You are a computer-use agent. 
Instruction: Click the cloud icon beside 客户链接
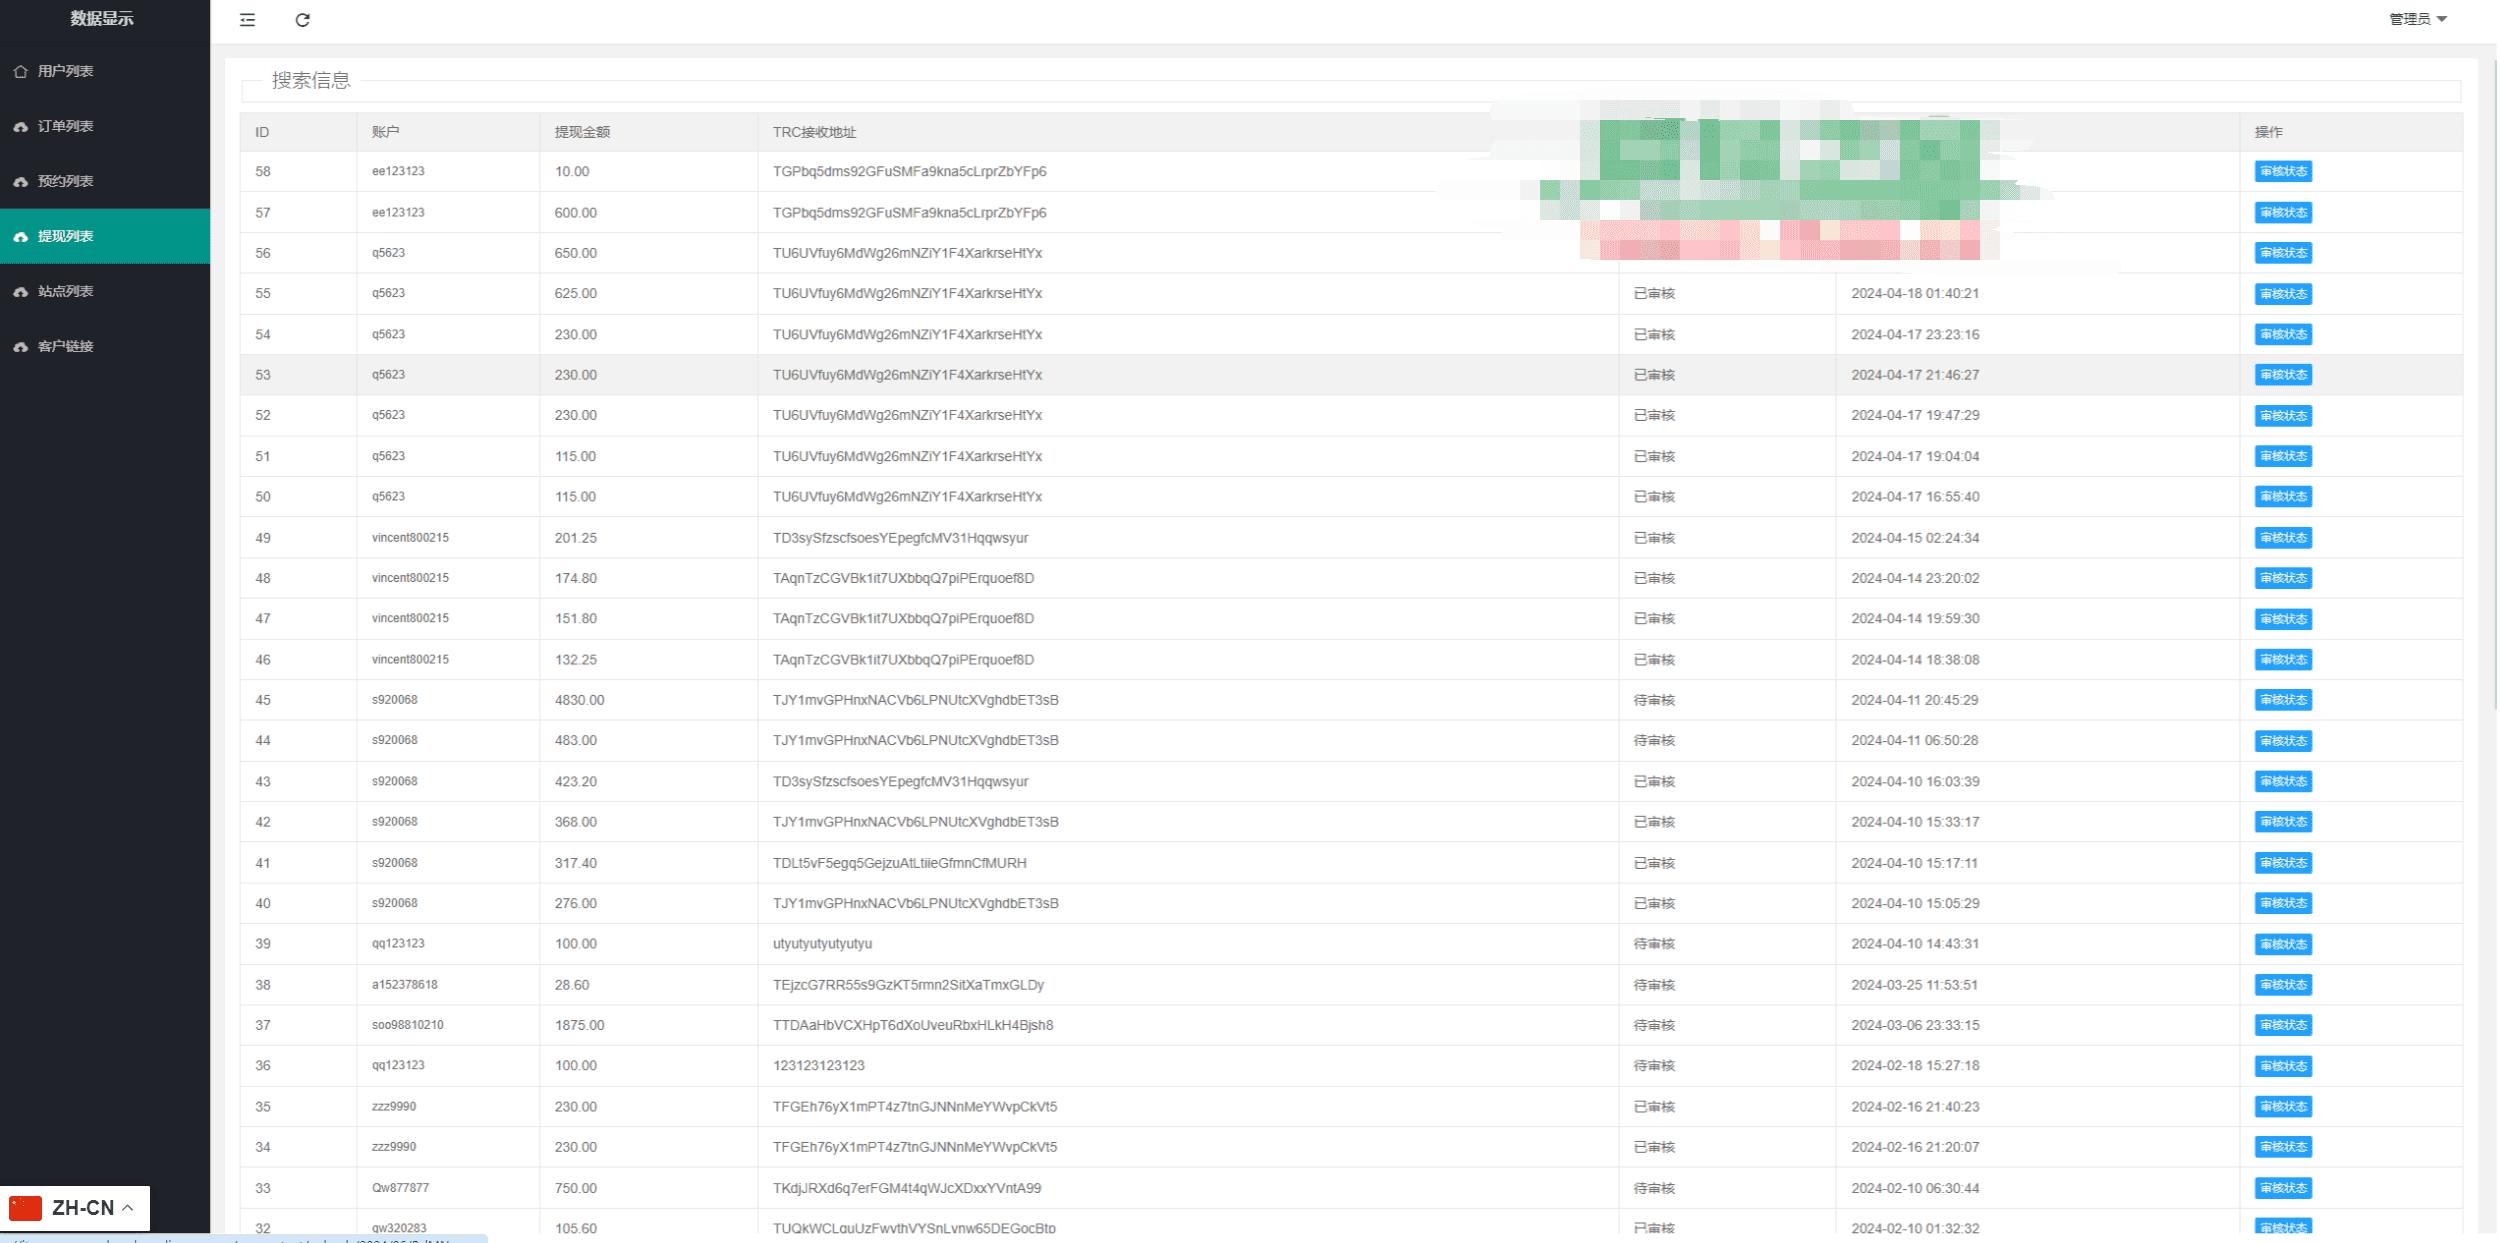pyautogui.click(x=20, y=347)
